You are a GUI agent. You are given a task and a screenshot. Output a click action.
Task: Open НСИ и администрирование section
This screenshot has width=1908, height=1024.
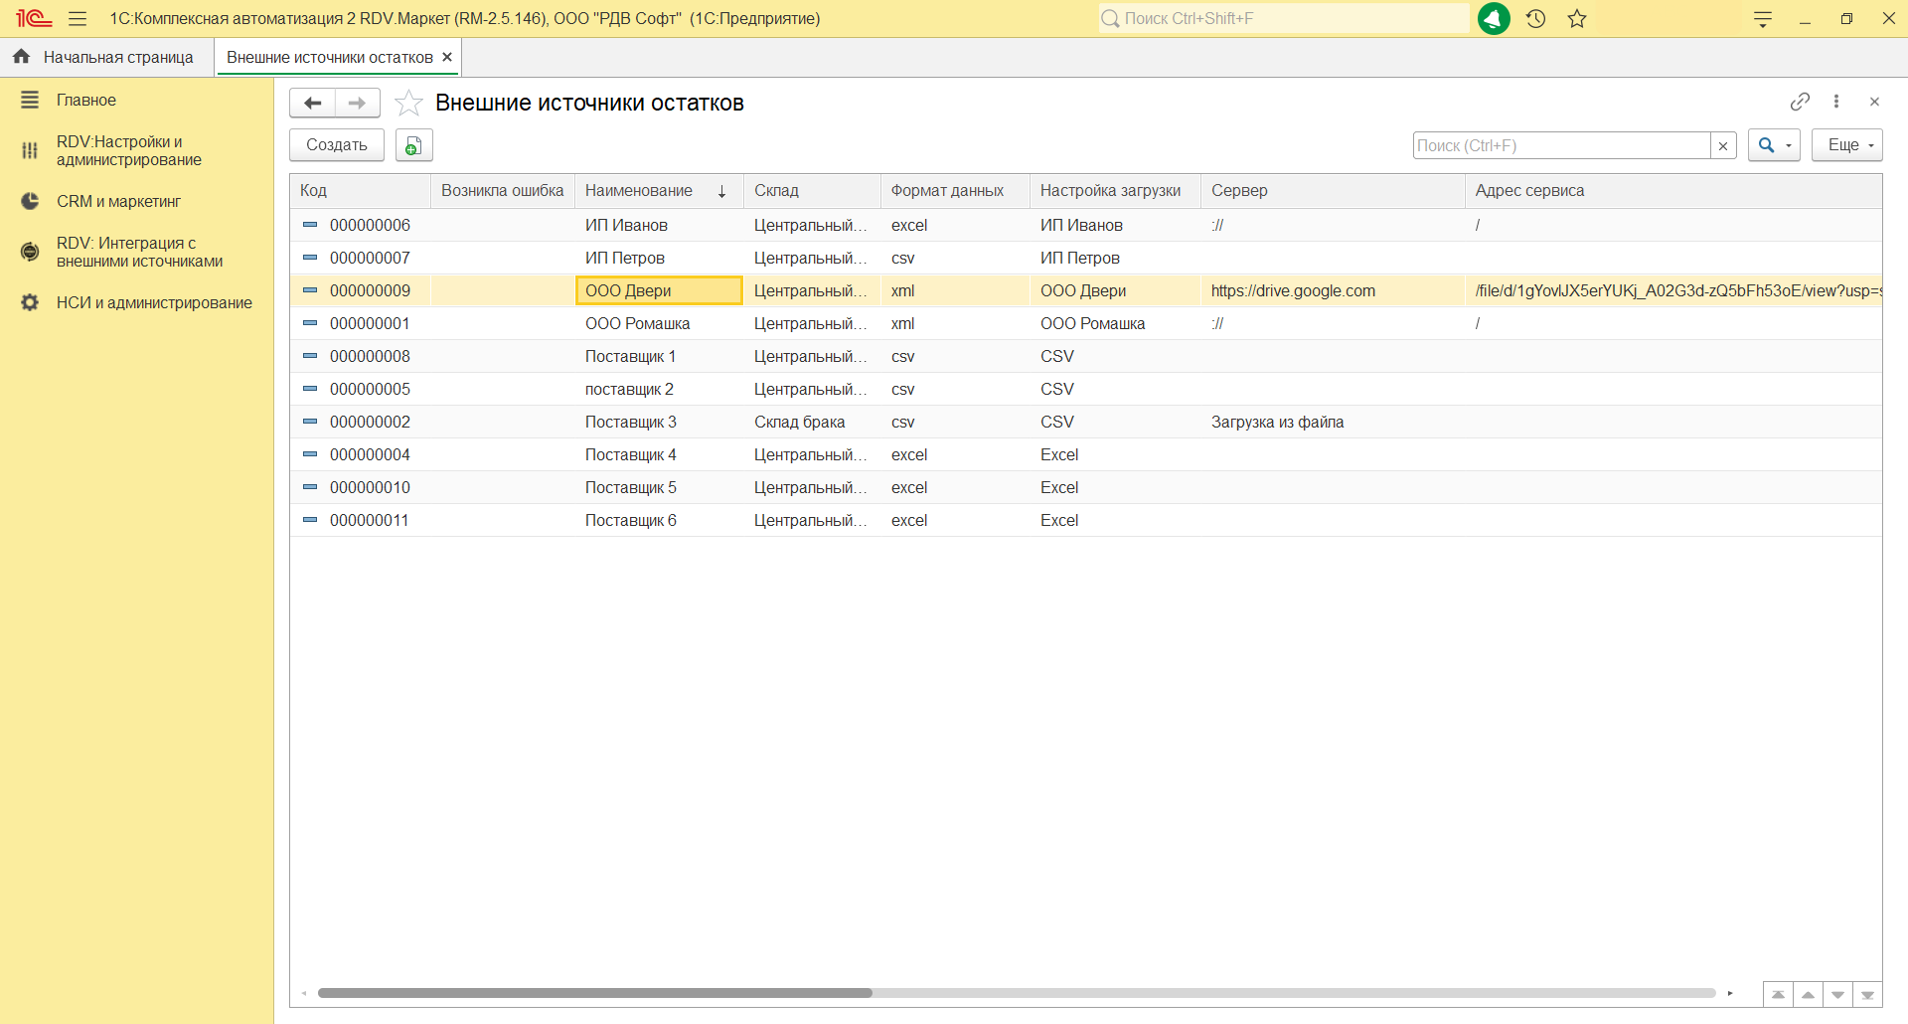coord(154,303)
